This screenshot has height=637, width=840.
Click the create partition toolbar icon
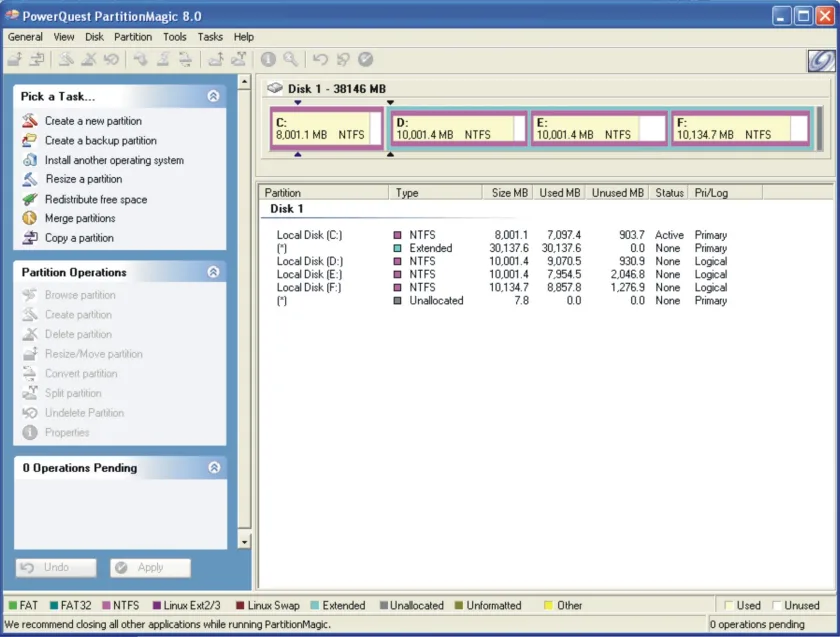tap(66, 59)
